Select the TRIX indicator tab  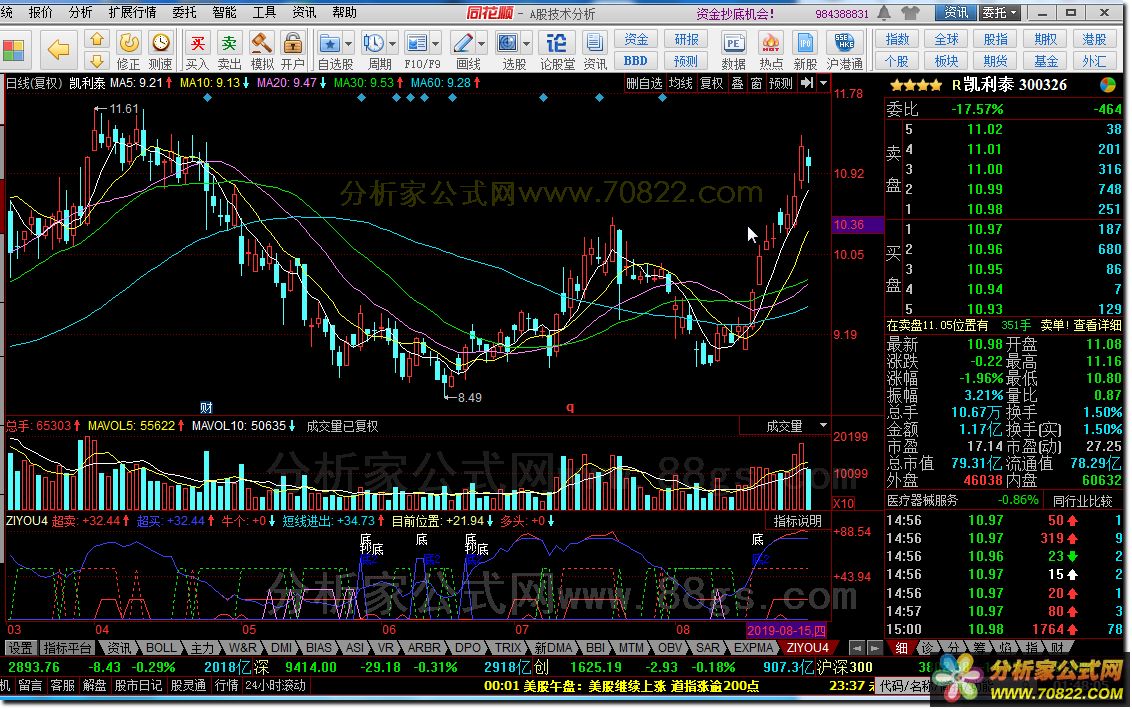point(508,648)
